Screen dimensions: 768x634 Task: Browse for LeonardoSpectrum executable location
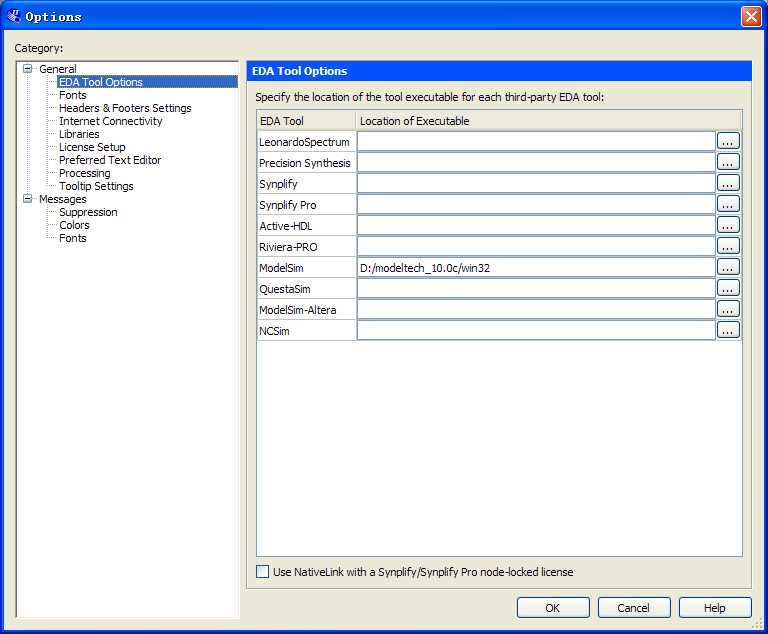pos(728,141)
